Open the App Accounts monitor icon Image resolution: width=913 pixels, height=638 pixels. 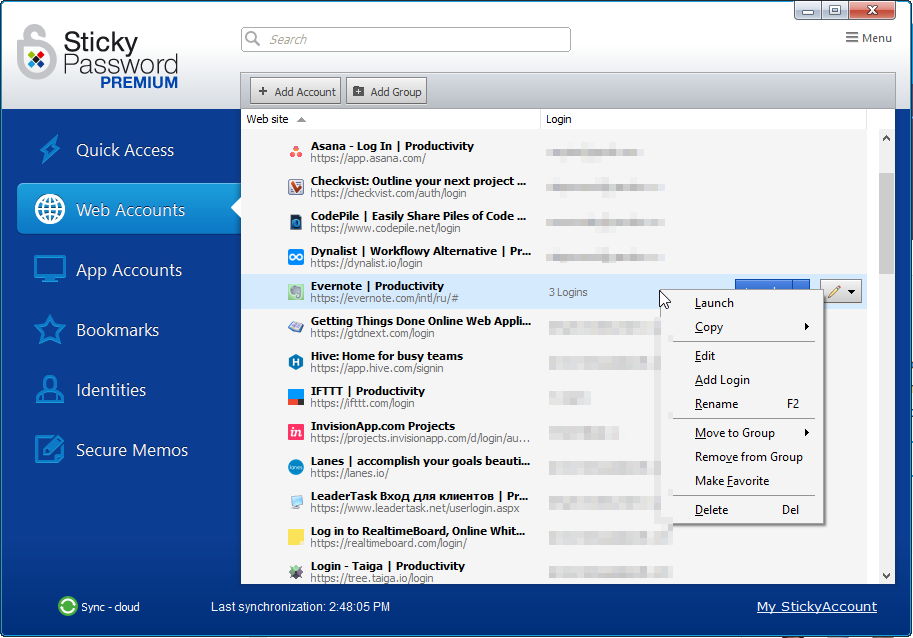coord(50,270)
